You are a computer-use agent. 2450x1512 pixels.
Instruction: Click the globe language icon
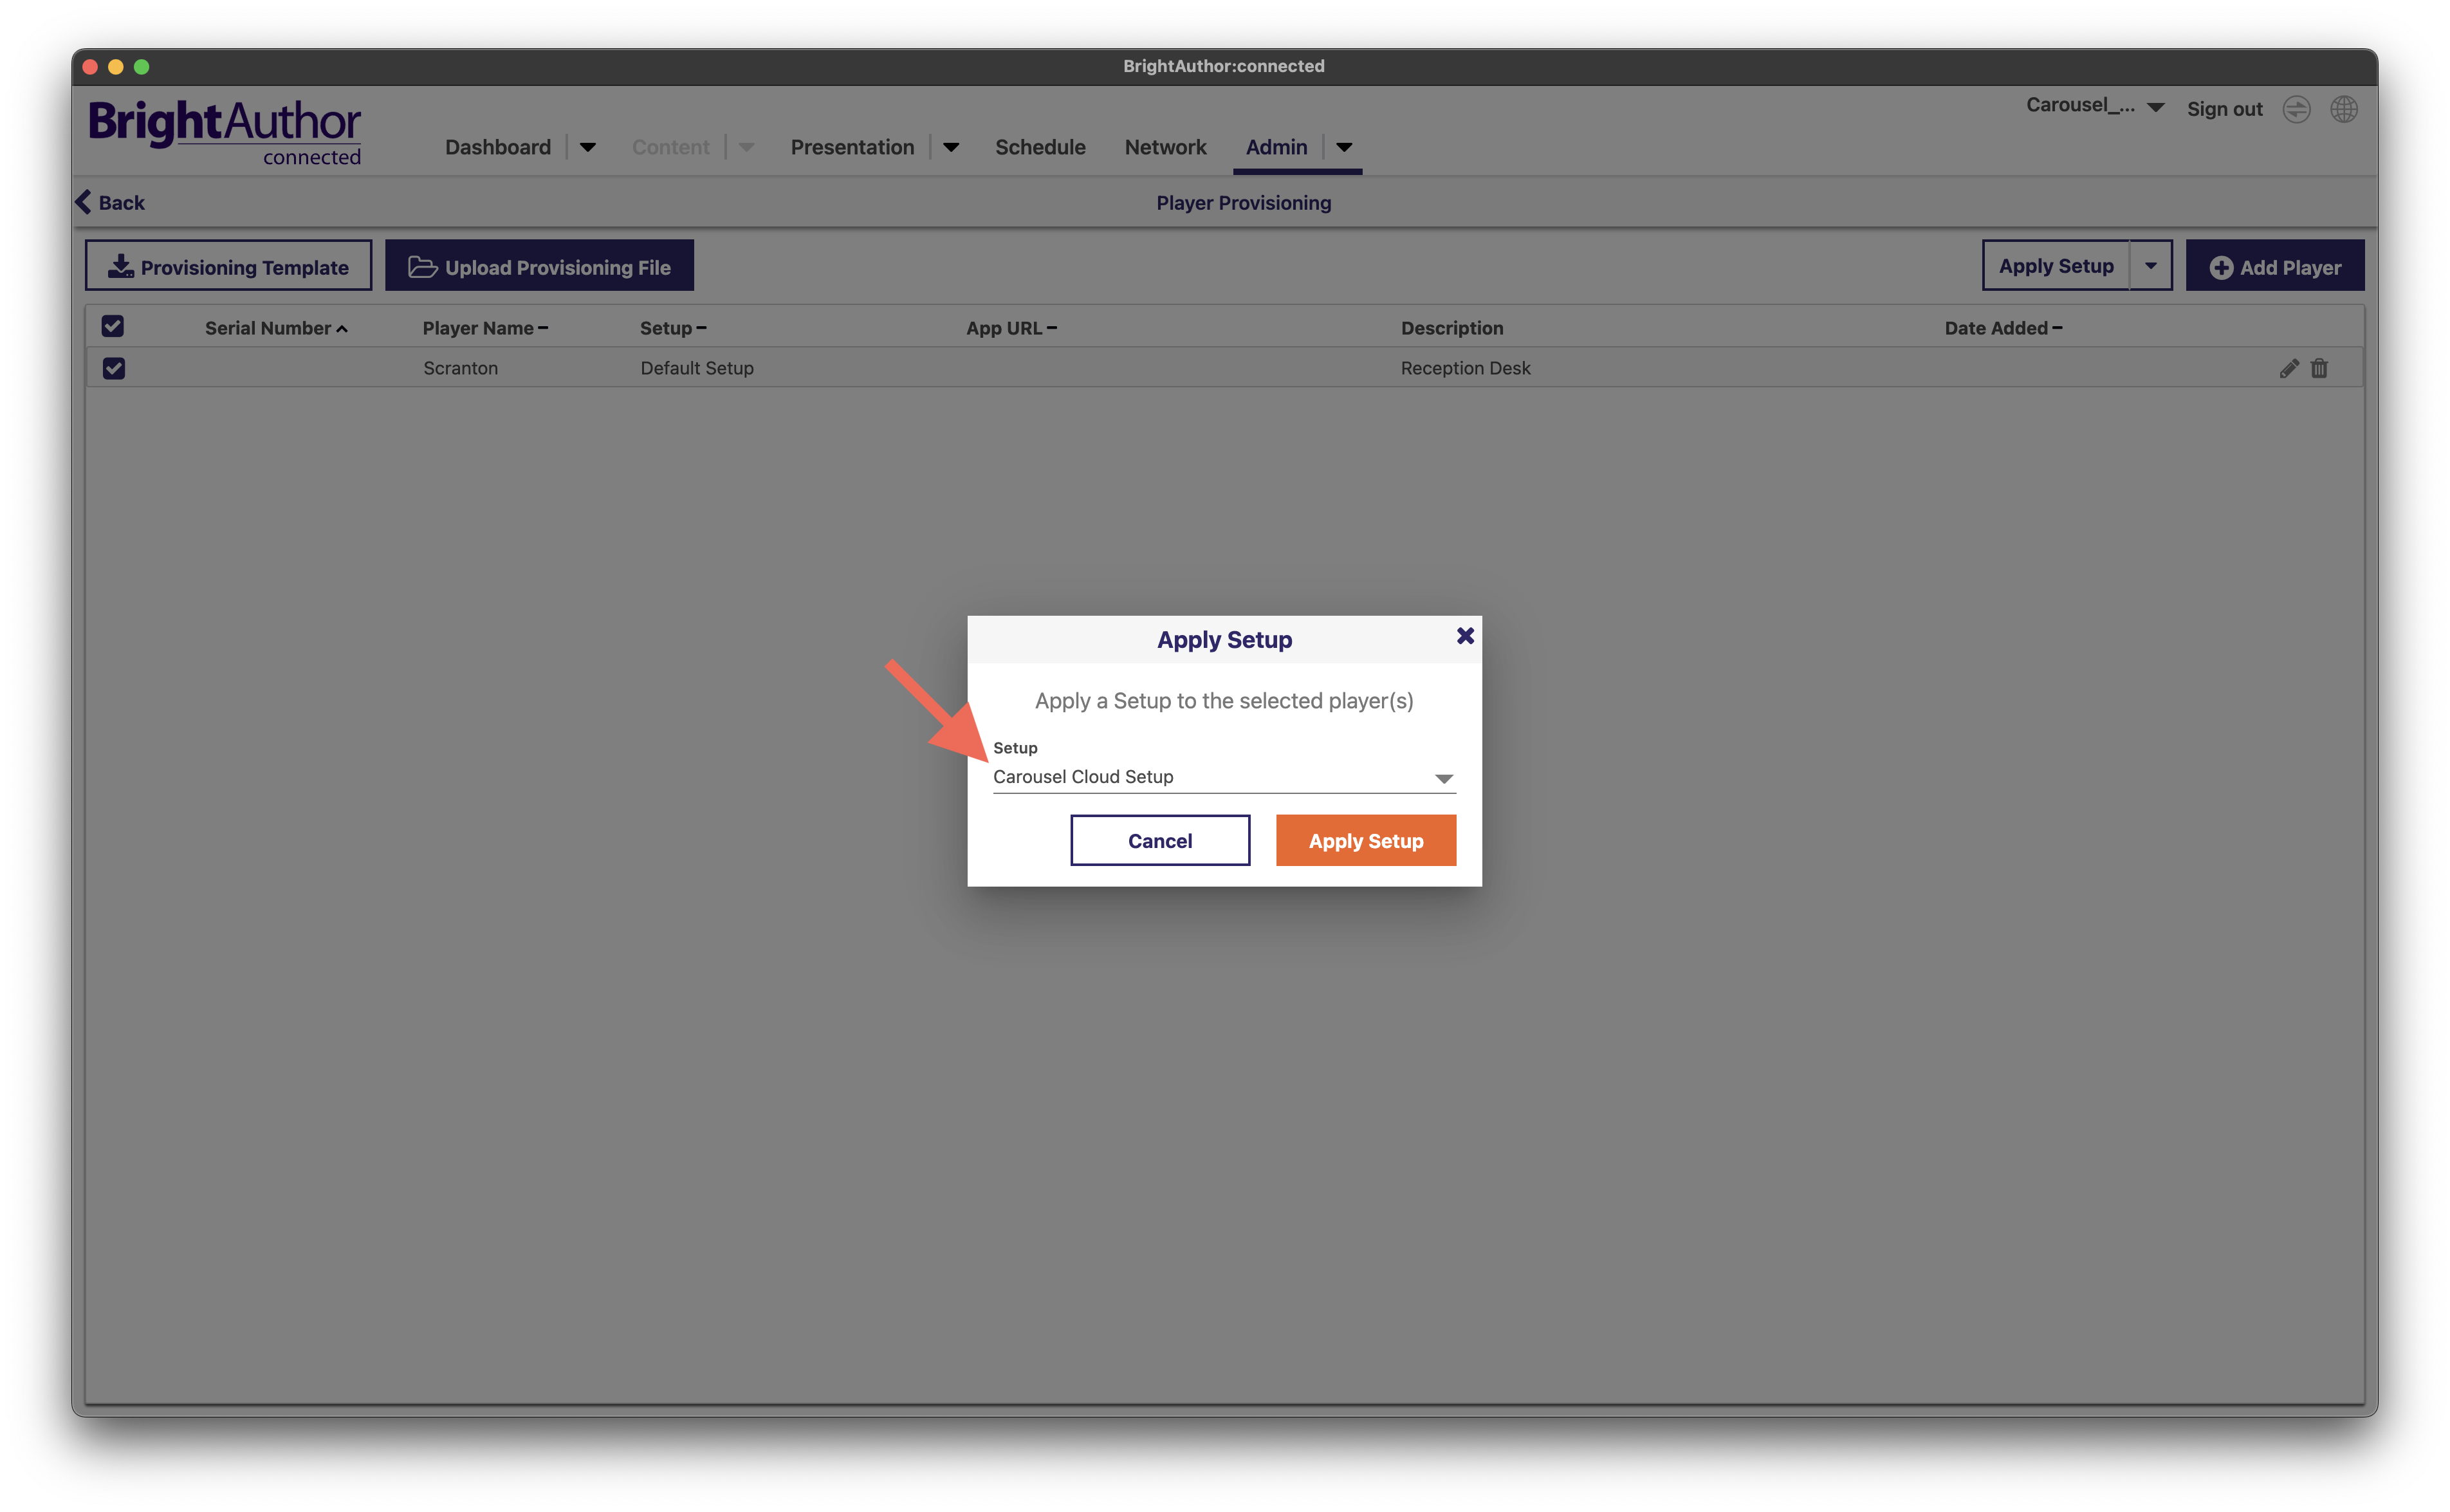(2344, 109)
